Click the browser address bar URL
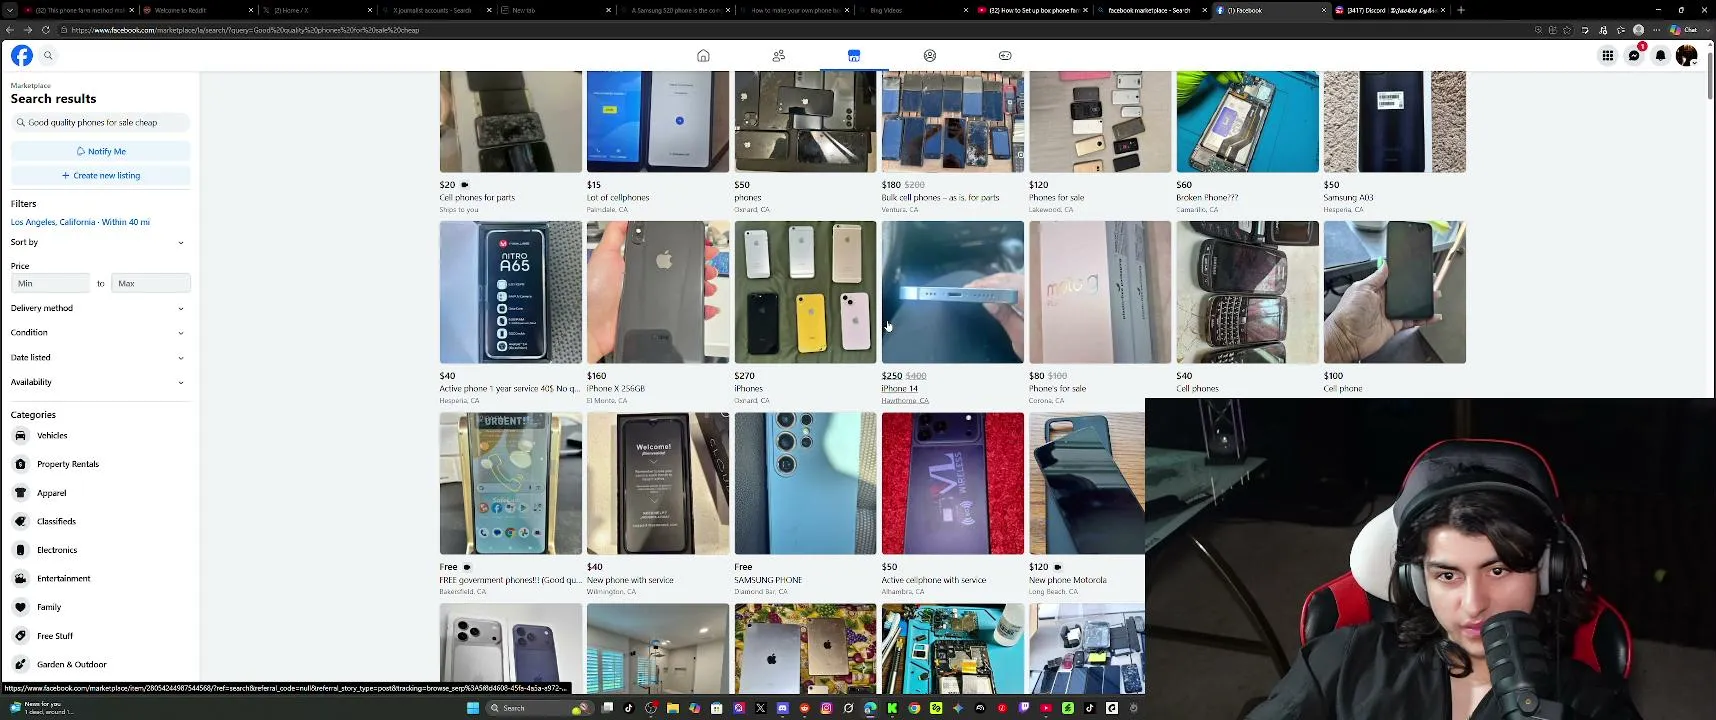Screen dimensions: 1716x720 coord(245,30)
